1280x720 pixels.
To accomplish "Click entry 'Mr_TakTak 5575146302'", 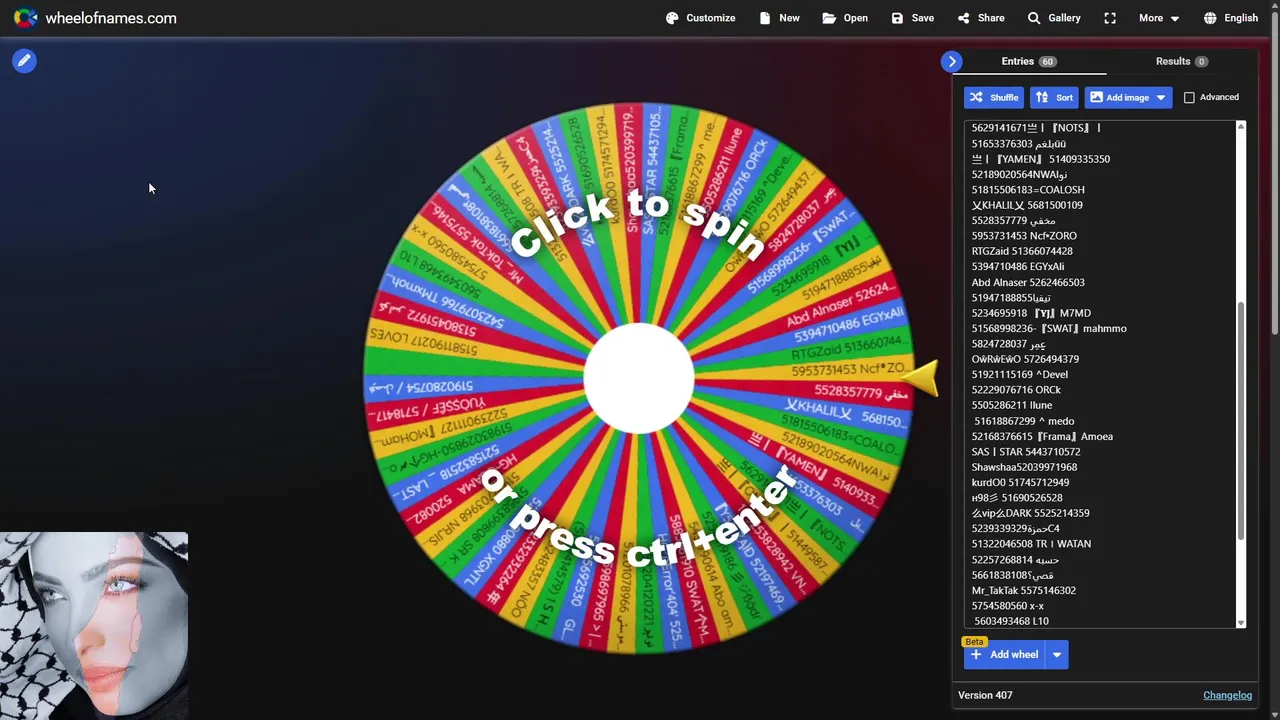I will [x=1024, y=590].
